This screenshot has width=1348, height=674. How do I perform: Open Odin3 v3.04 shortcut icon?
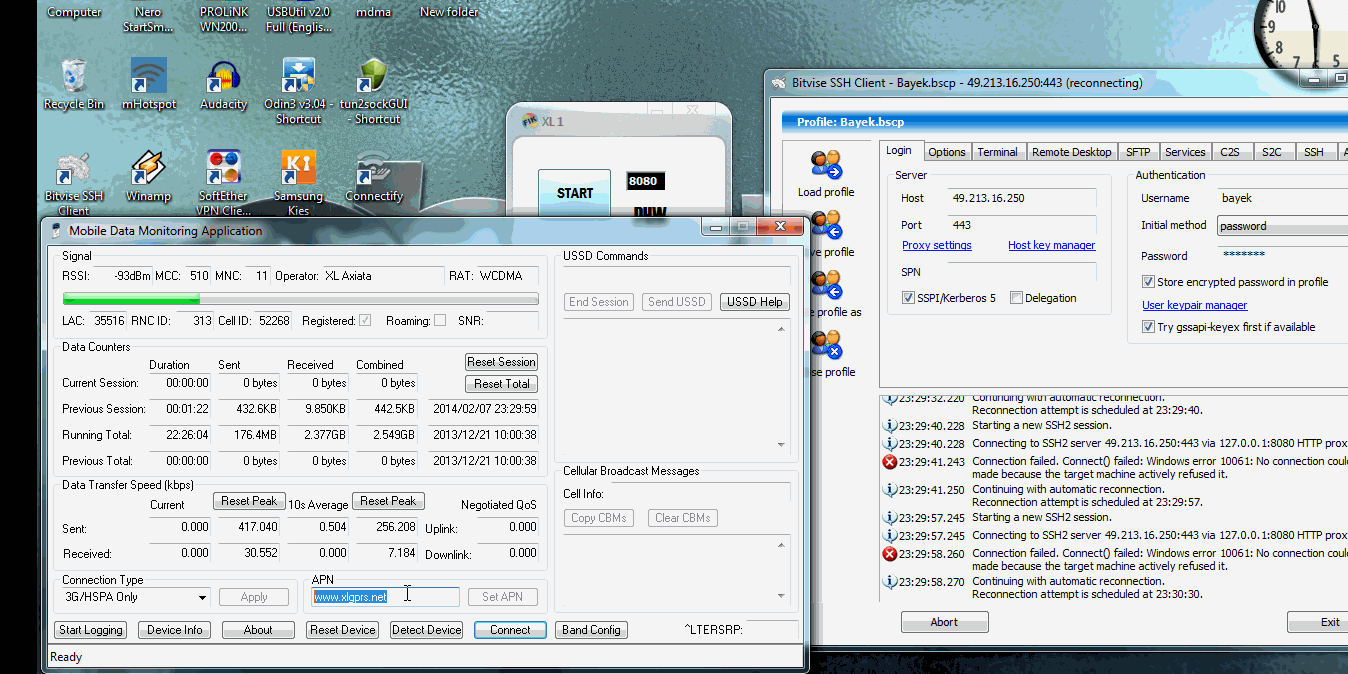click(x=299, y=91)
